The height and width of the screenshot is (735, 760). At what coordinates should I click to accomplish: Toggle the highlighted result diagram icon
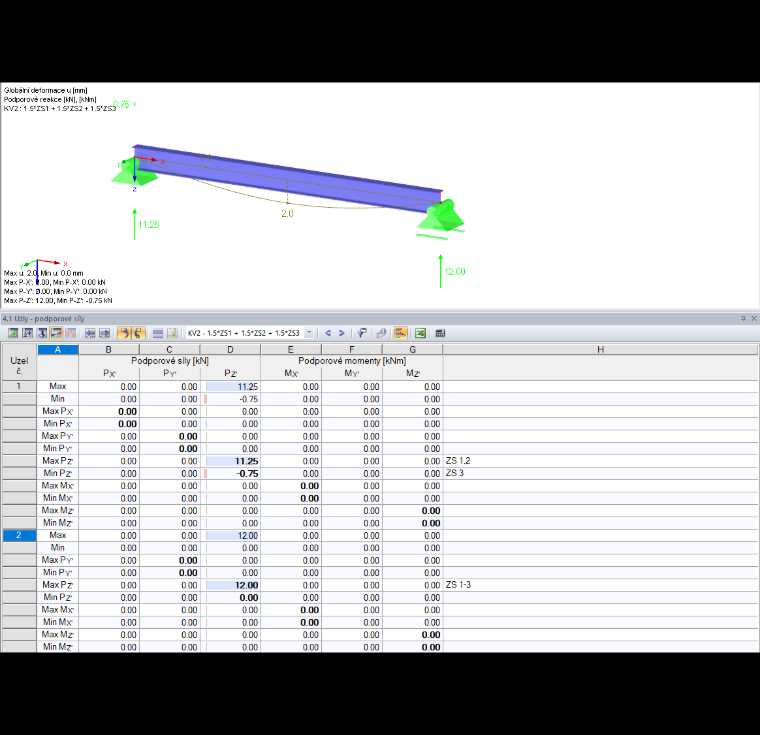(x=400, y=333)
